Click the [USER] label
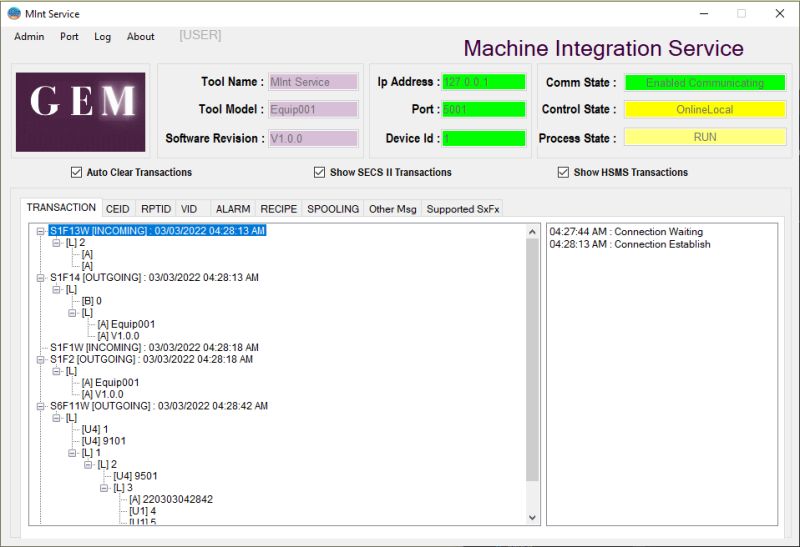This screenshot has width=800, height=547. click(200, 35)
